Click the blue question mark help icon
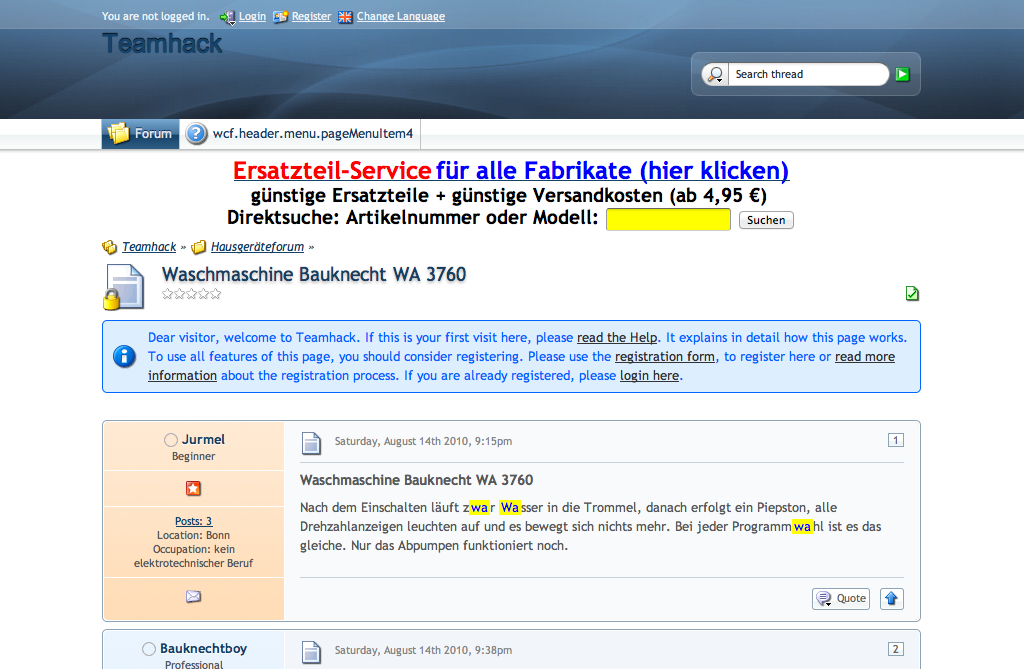Viewport: 1024px width, 669px height. 197,134
